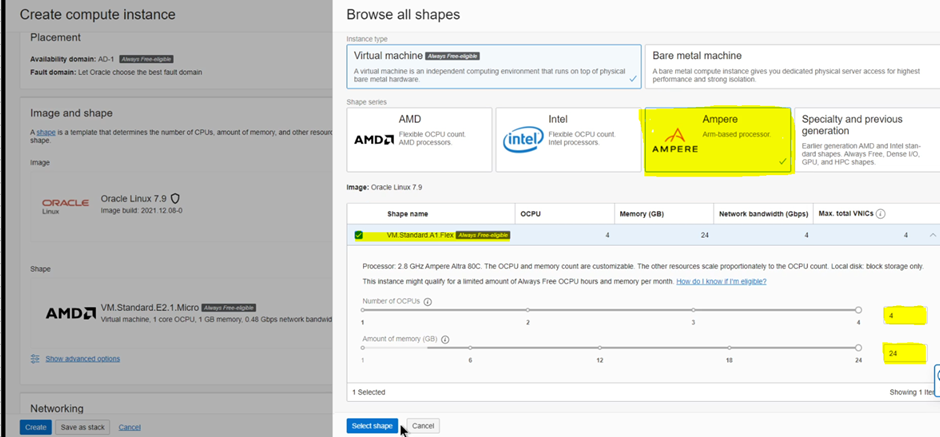940x437 pixels.
Task: Click the memory input field showing 24
Action: tap(905, 354)
